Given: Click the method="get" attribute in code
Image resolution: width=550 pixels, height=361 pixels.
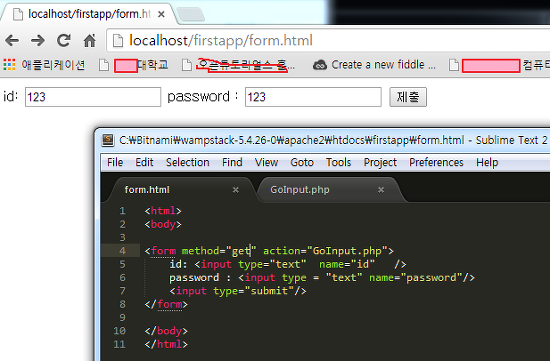Looking at the screenshot, I should (x=219, y=251).
